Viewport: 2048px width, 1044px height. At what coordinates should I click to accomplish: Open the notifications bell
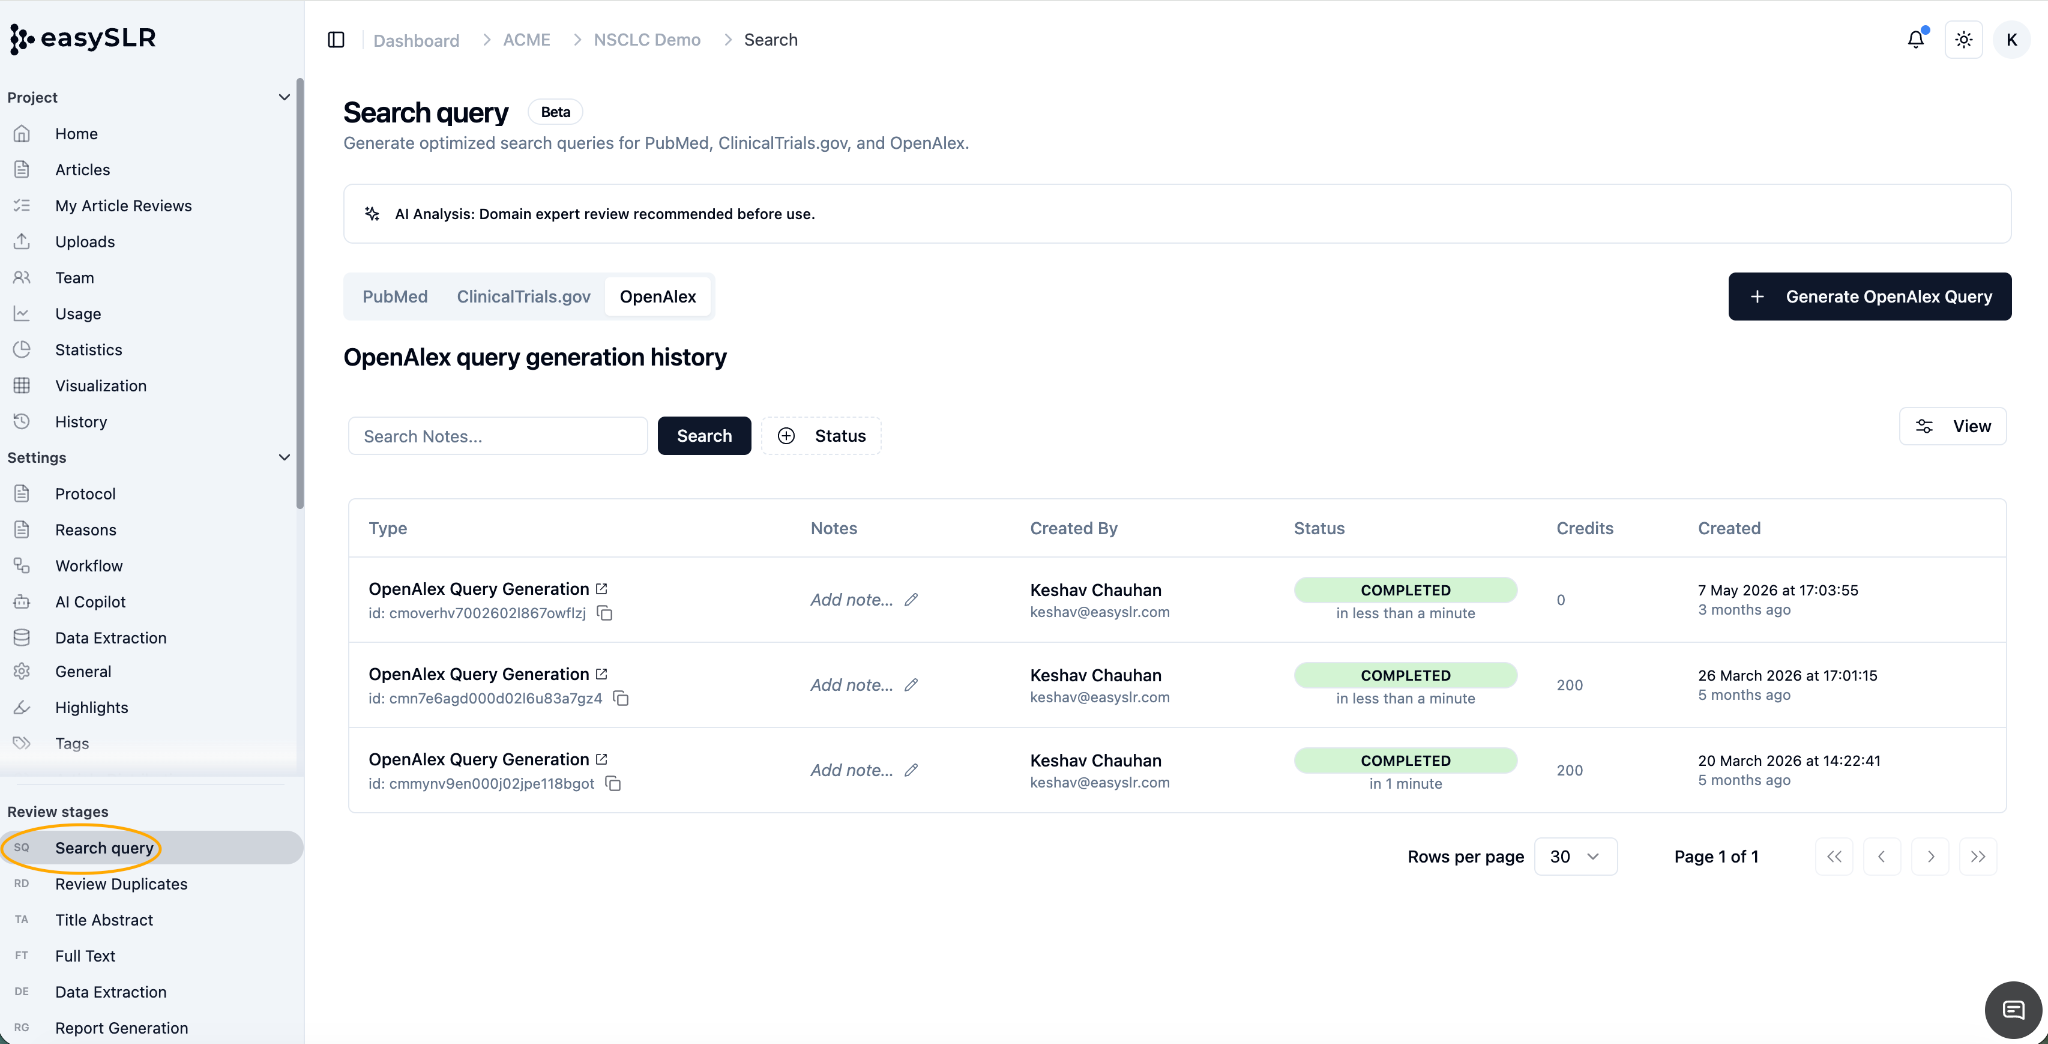point(1915,39)
